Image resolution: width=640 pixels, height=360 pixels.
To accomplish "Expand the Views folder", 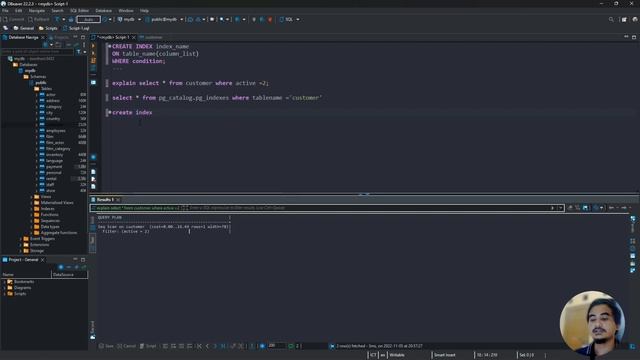I will (31, 197).
